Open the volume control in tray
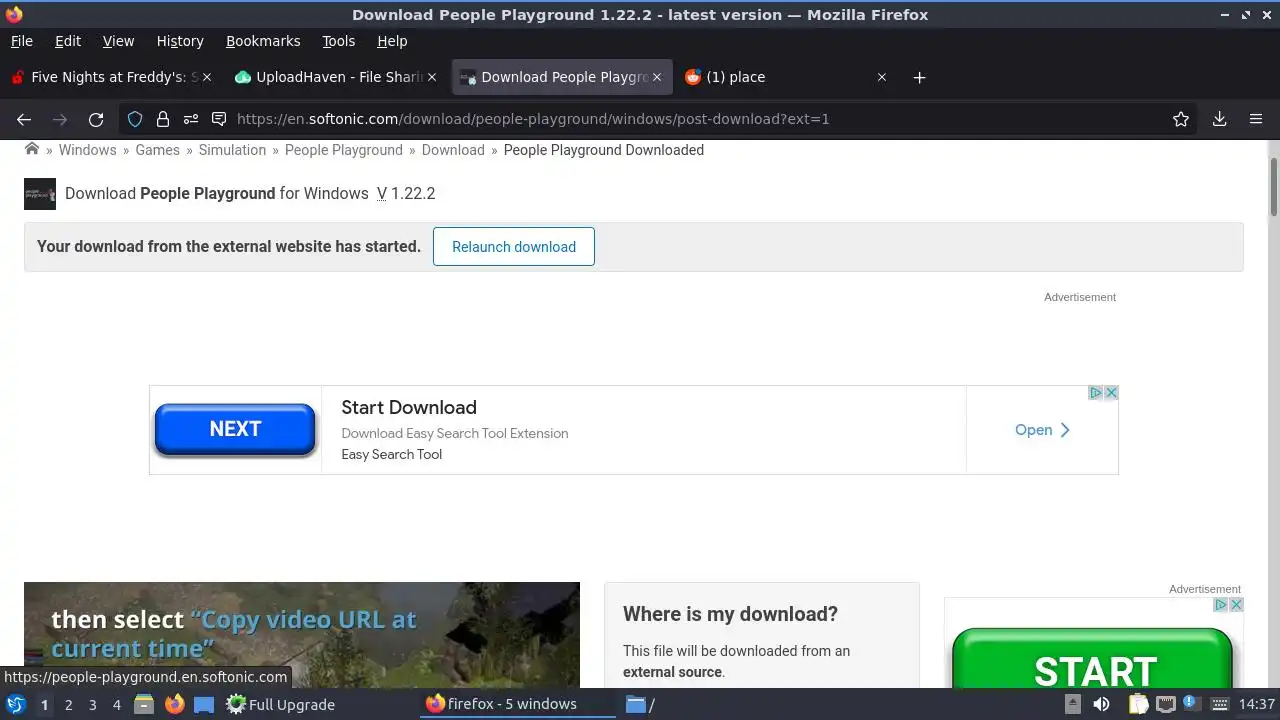 coord(1101,704)
